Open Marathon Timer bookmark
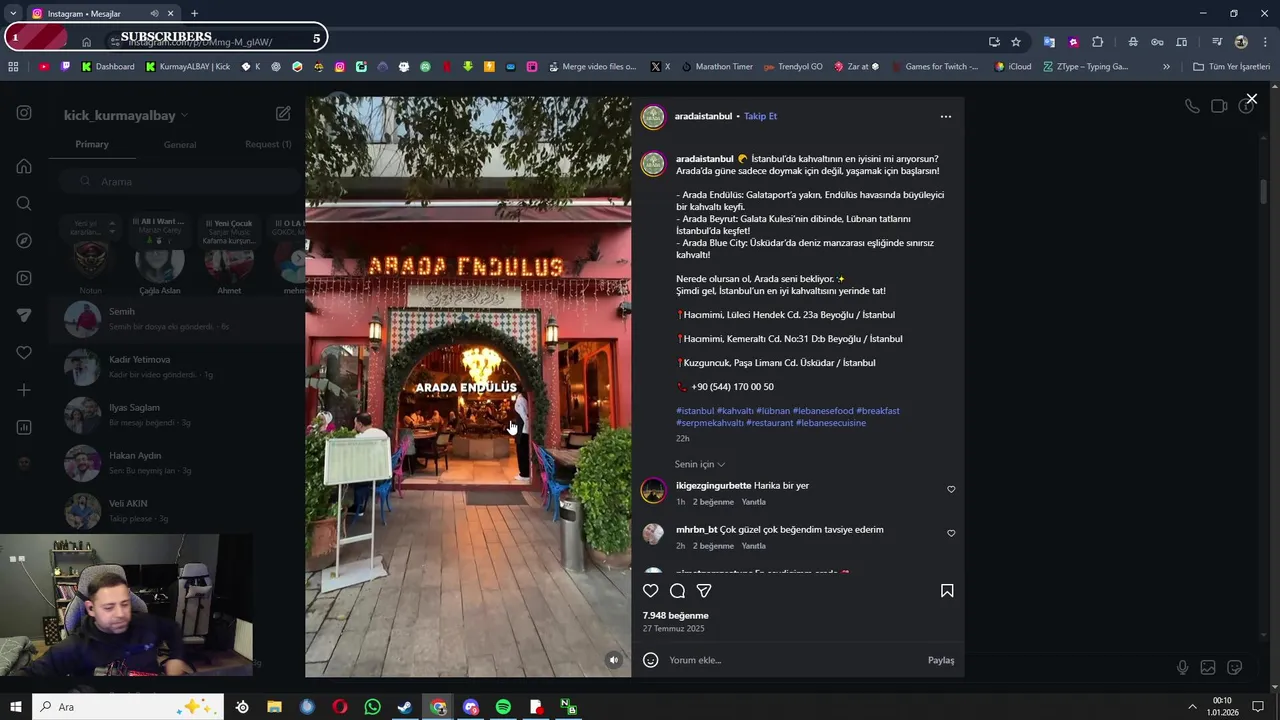The height and width of the screenshot is (720, 1280). tap(717, 67)
